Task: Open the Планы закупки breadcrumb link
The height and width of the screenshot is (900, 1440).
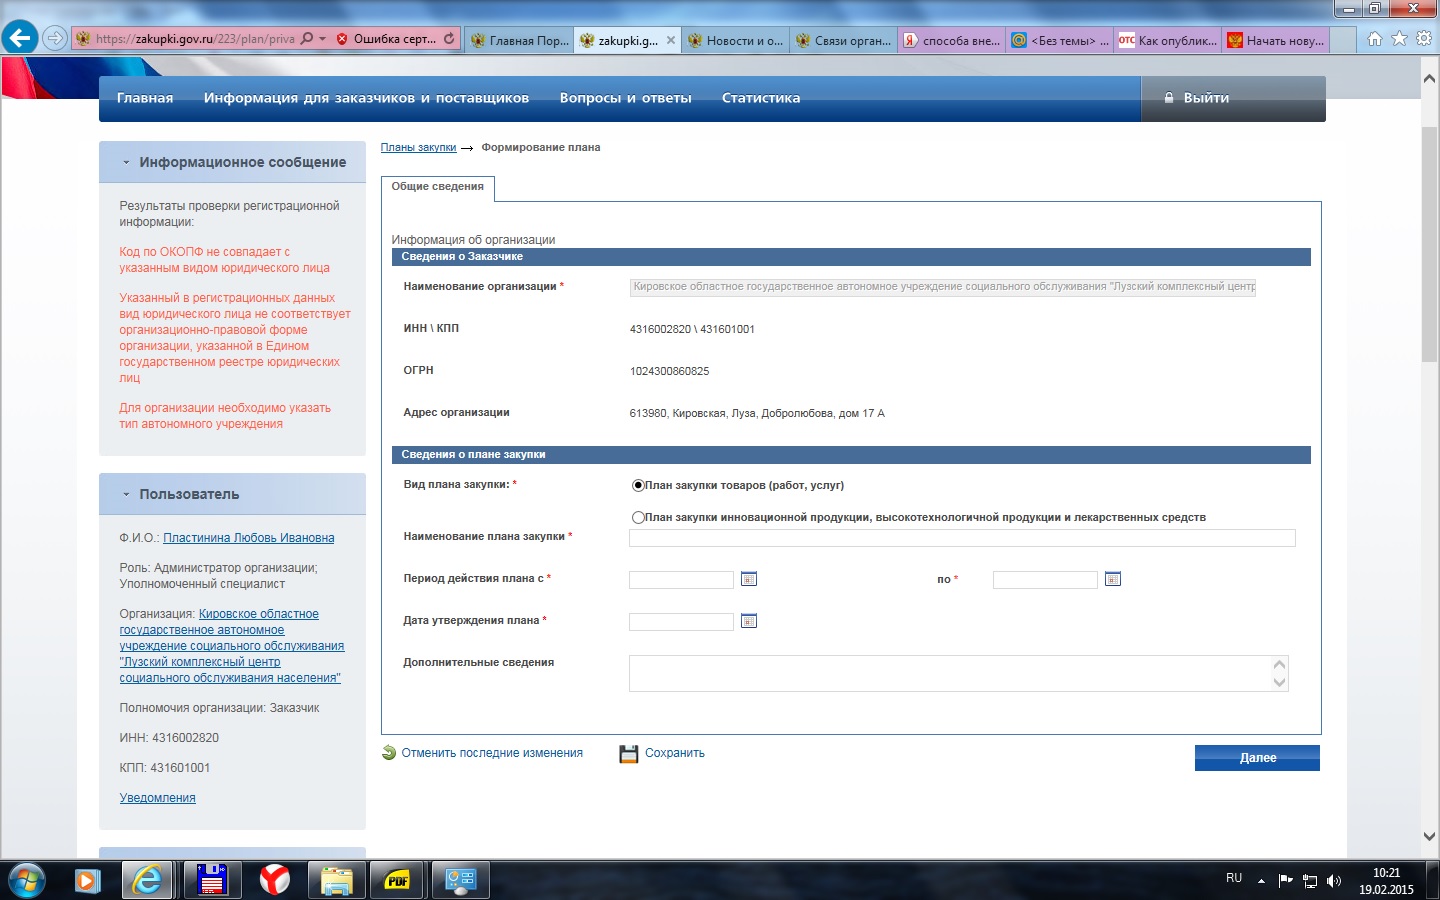Action: 418,148
